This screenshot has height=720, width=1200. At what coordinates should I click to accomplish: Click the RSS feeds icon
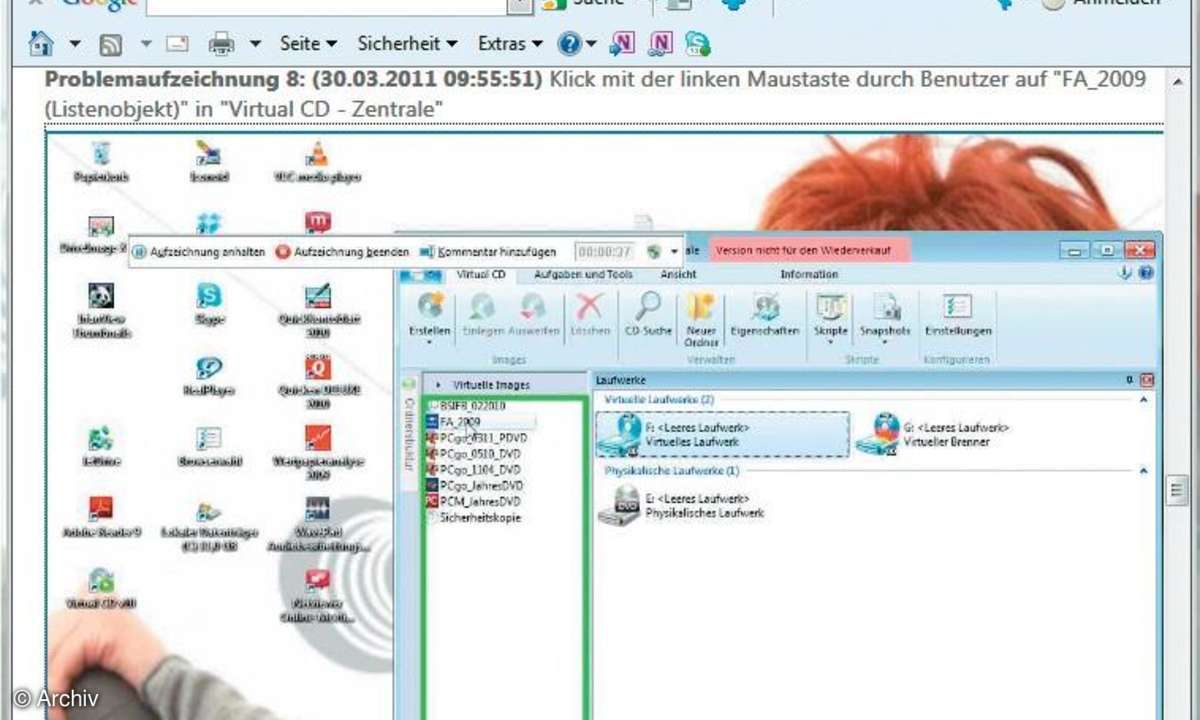111,44
